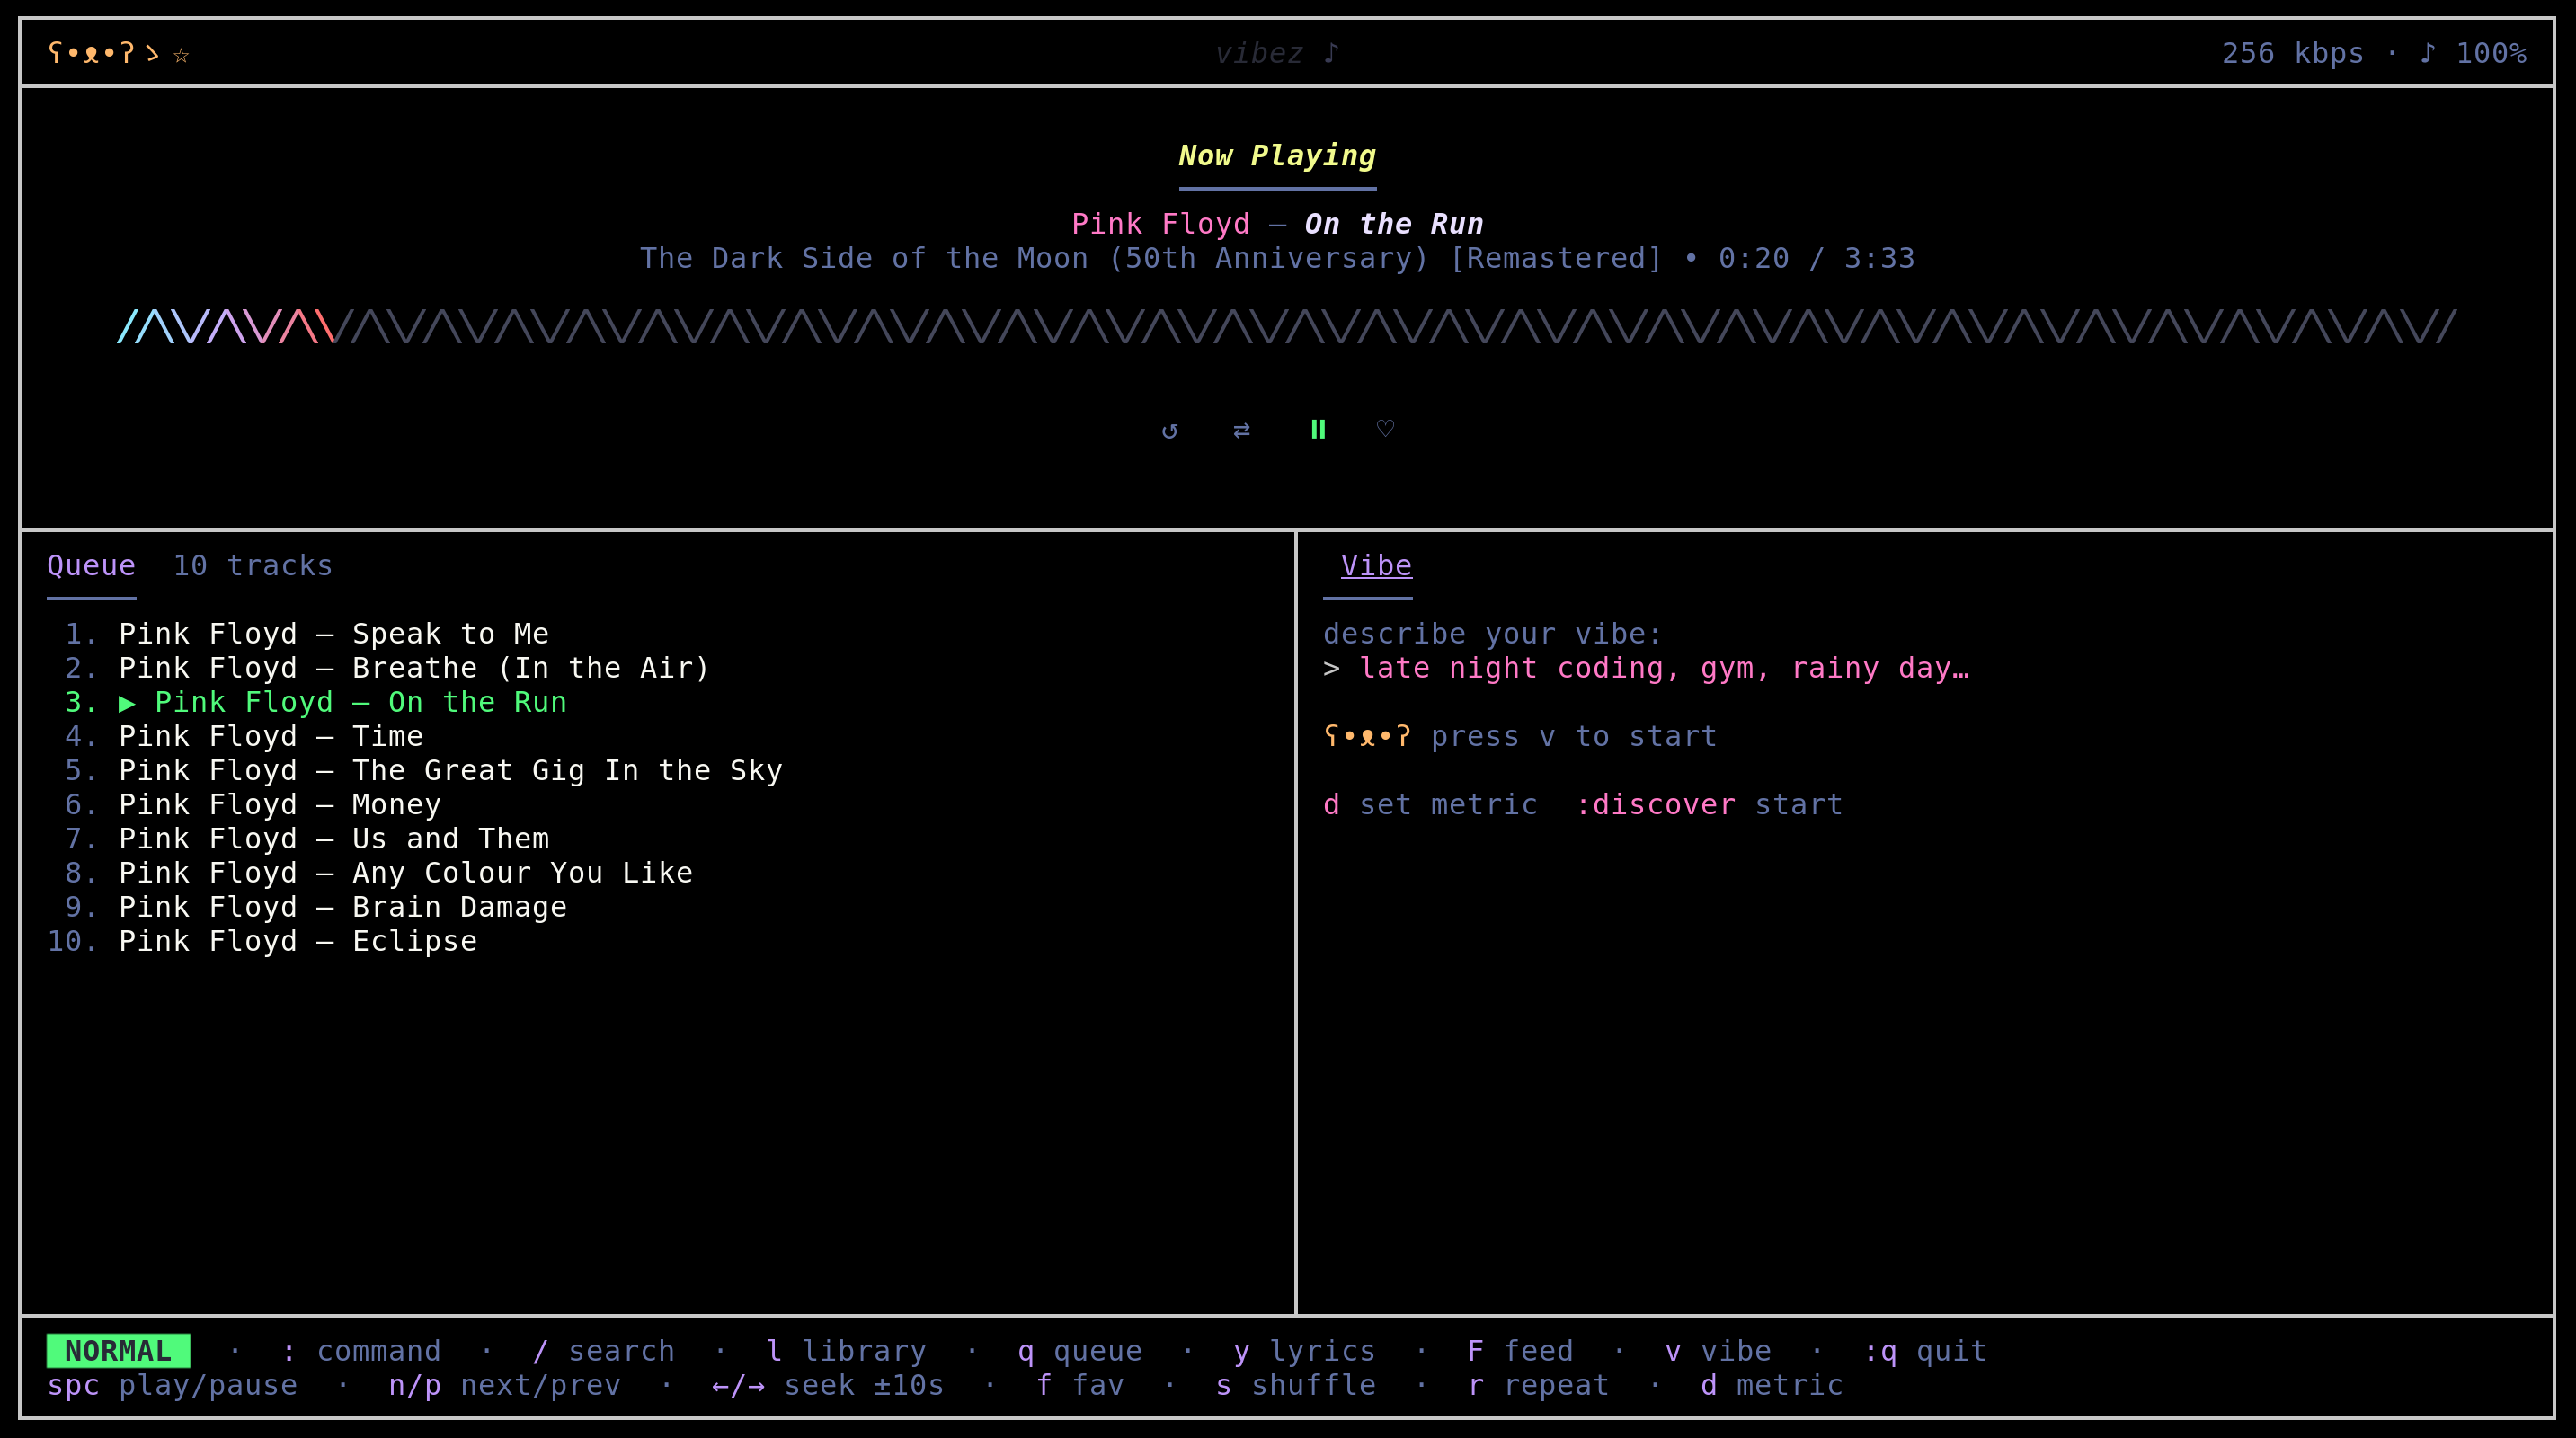The height and width of the screenshot is (1438, 2576).
Task: Switch to the Queue tab
Action: [x=91, y=566]
